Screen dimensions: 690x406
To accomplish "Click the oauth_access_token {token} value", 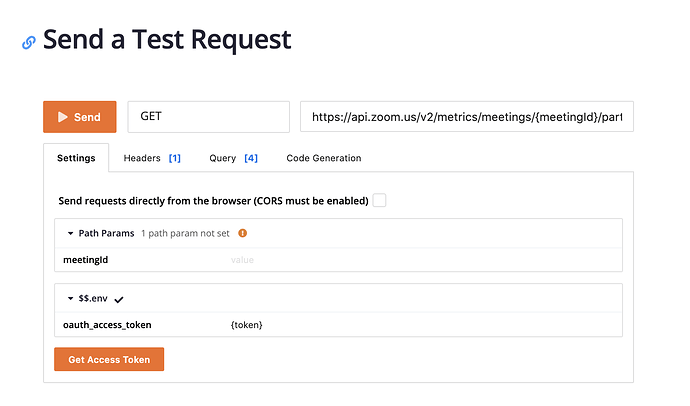I will 246,325.
